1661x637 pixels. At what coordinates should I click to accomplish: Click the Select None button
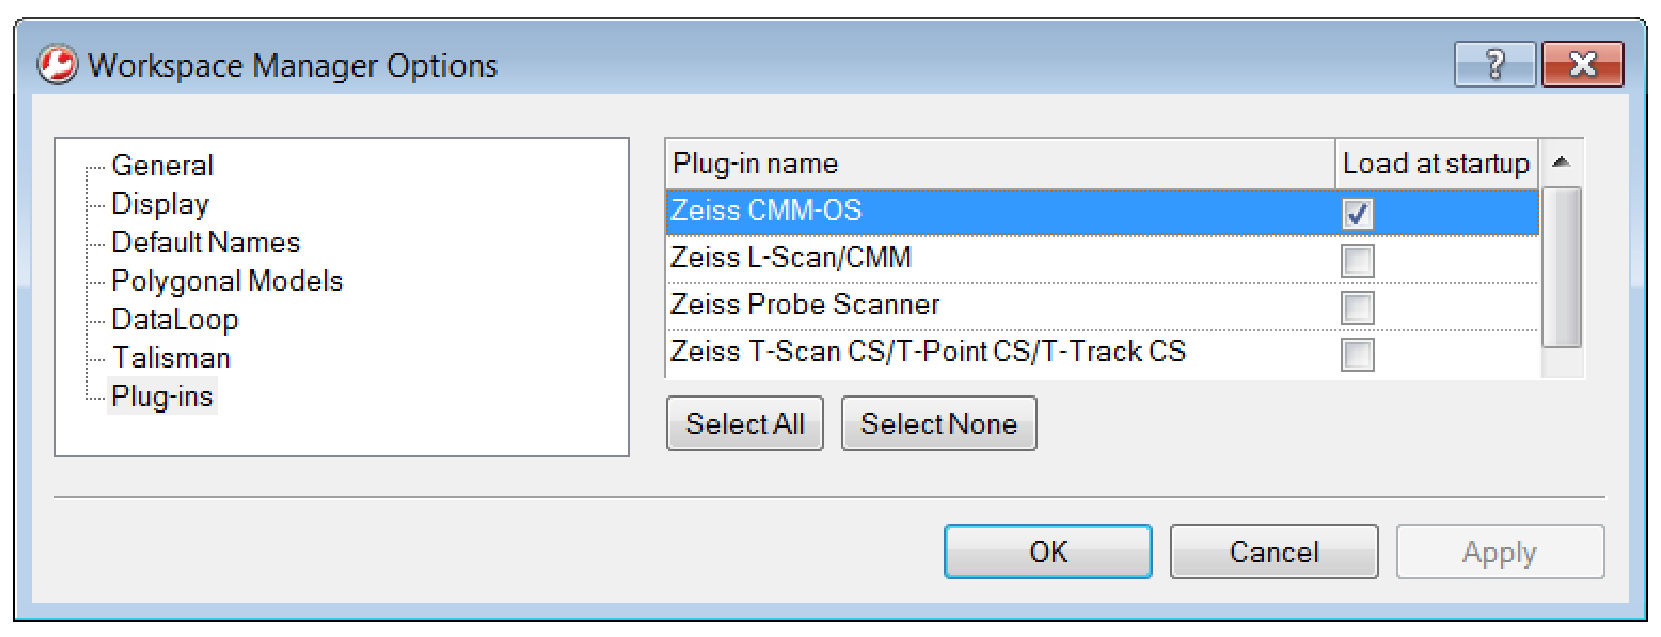click(939, 423)
